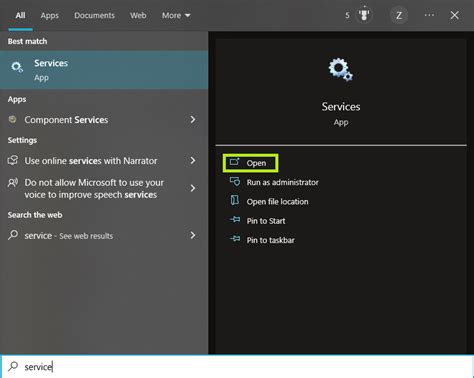Click the Run as administrator shield icon
The width and height of the screenshot is (474, 378).
pos(235,182)
